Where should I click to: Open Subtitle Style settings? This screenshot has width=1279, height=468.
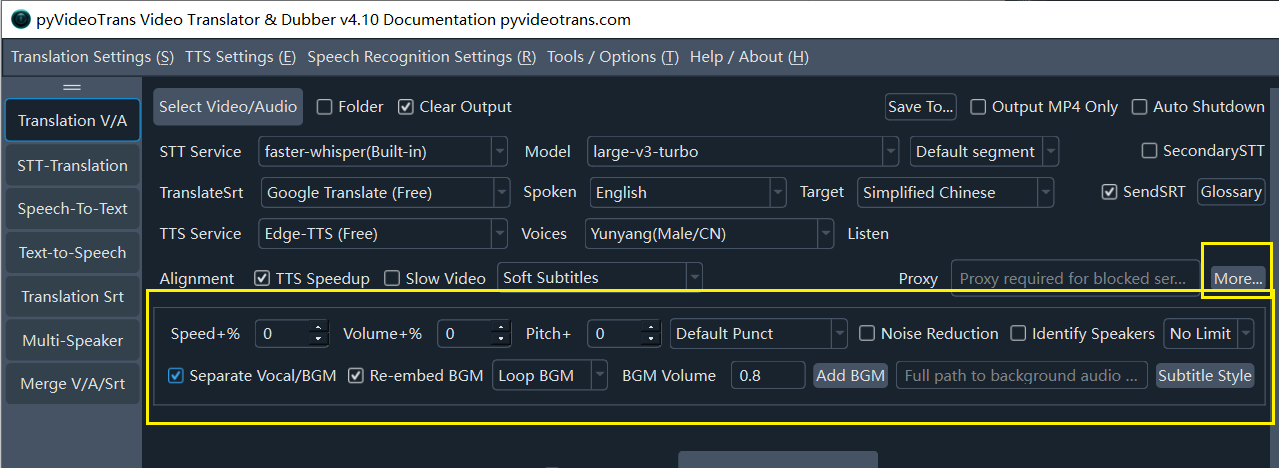tap(1204, 376)
